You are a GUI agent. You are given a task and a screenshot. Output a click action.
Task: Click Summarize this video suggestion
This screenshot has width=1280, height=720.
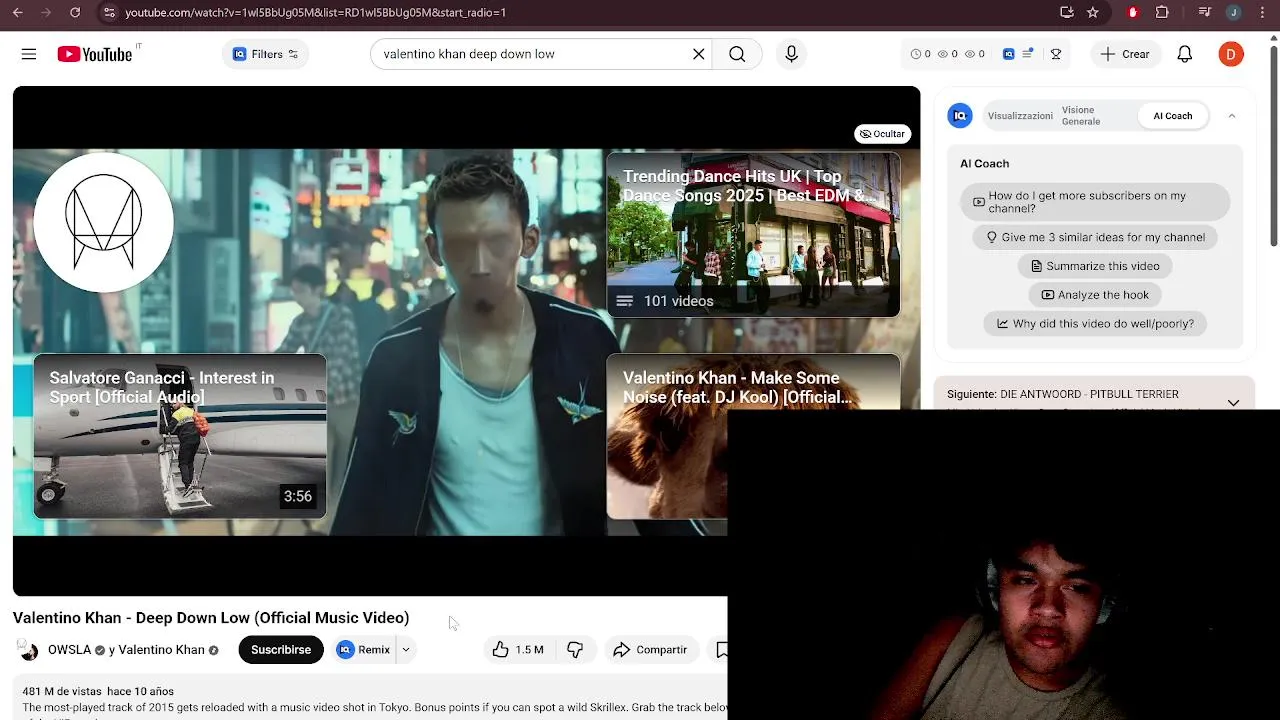(x=1095, y=266)
